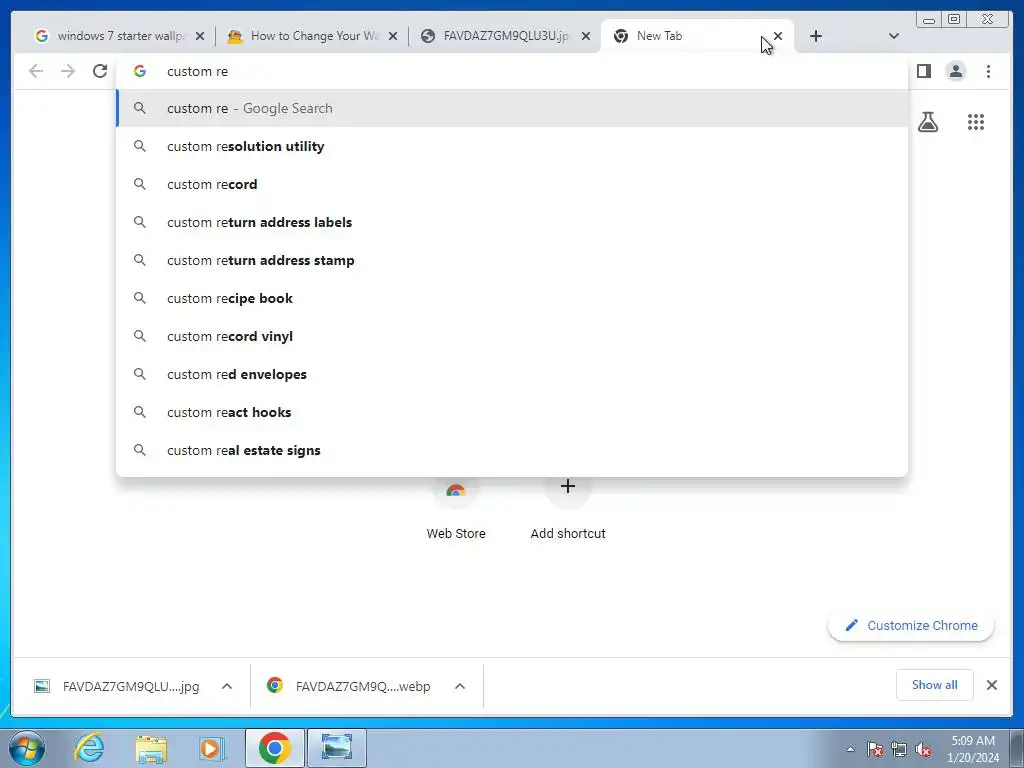The image size is (1024, 768).
Task: Select 'custom red envelopes' suggestion
Action: point(512,374)
